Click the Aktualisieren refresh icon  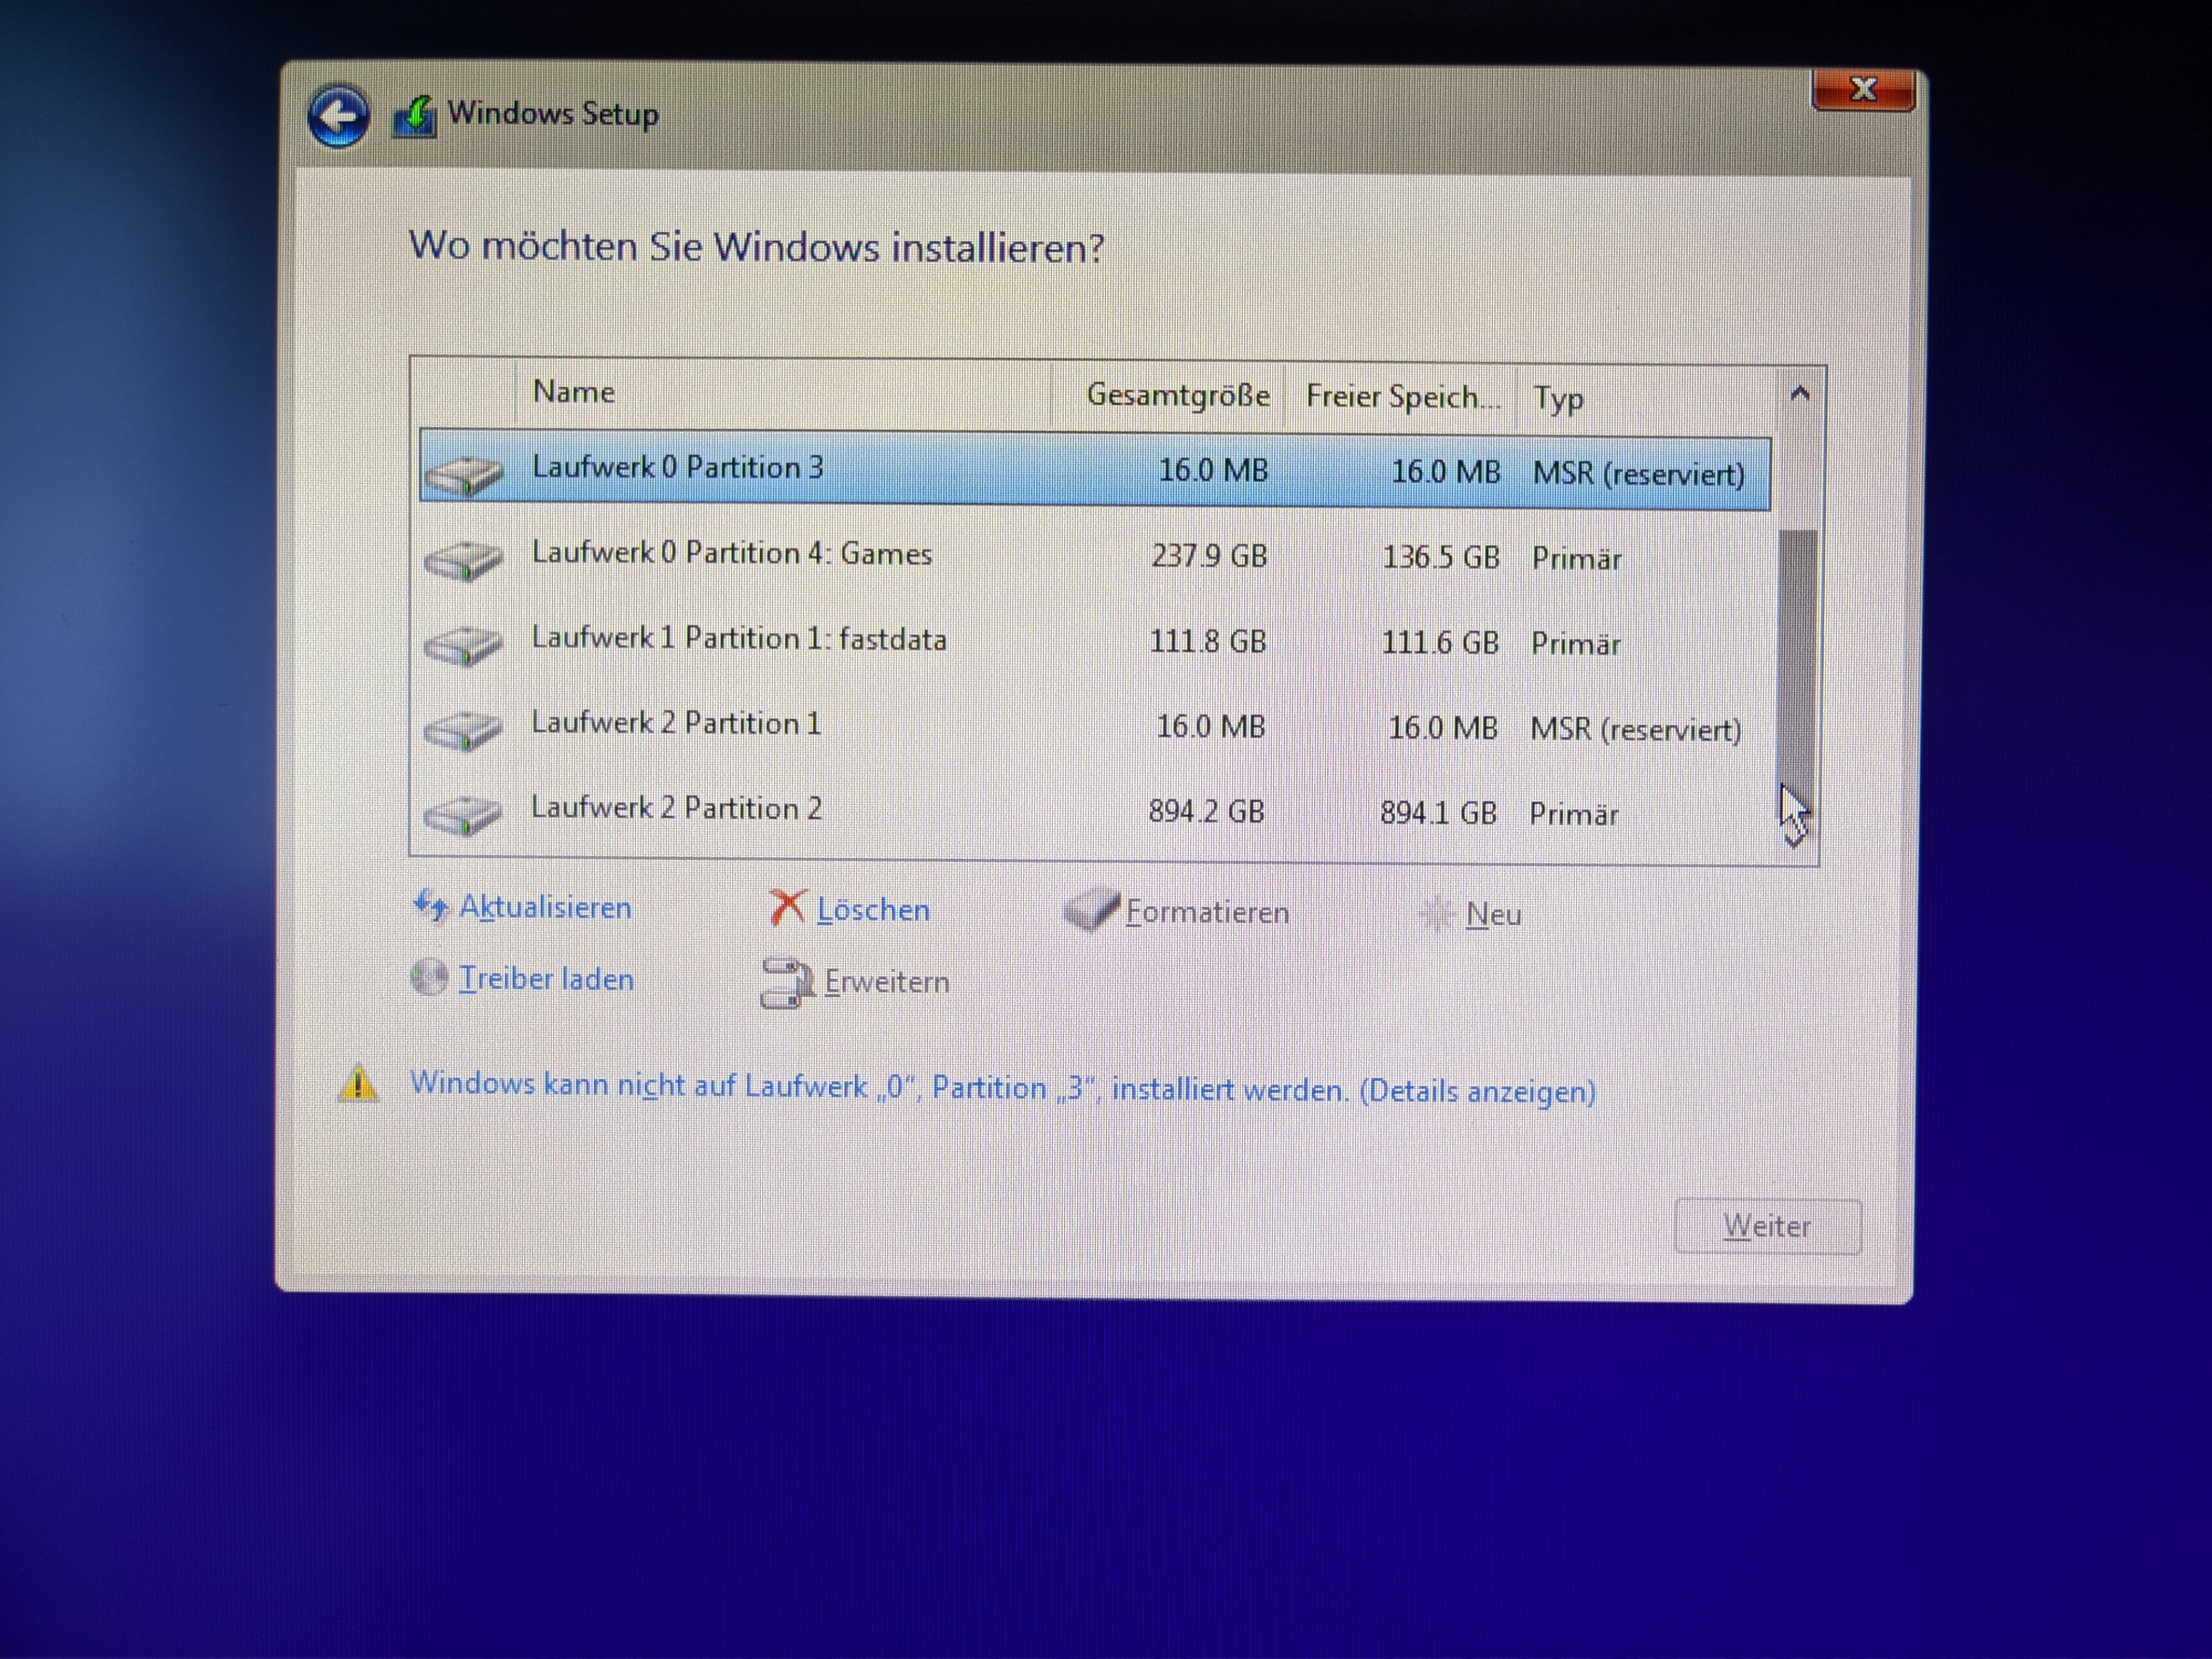click(x=431, y=906)
